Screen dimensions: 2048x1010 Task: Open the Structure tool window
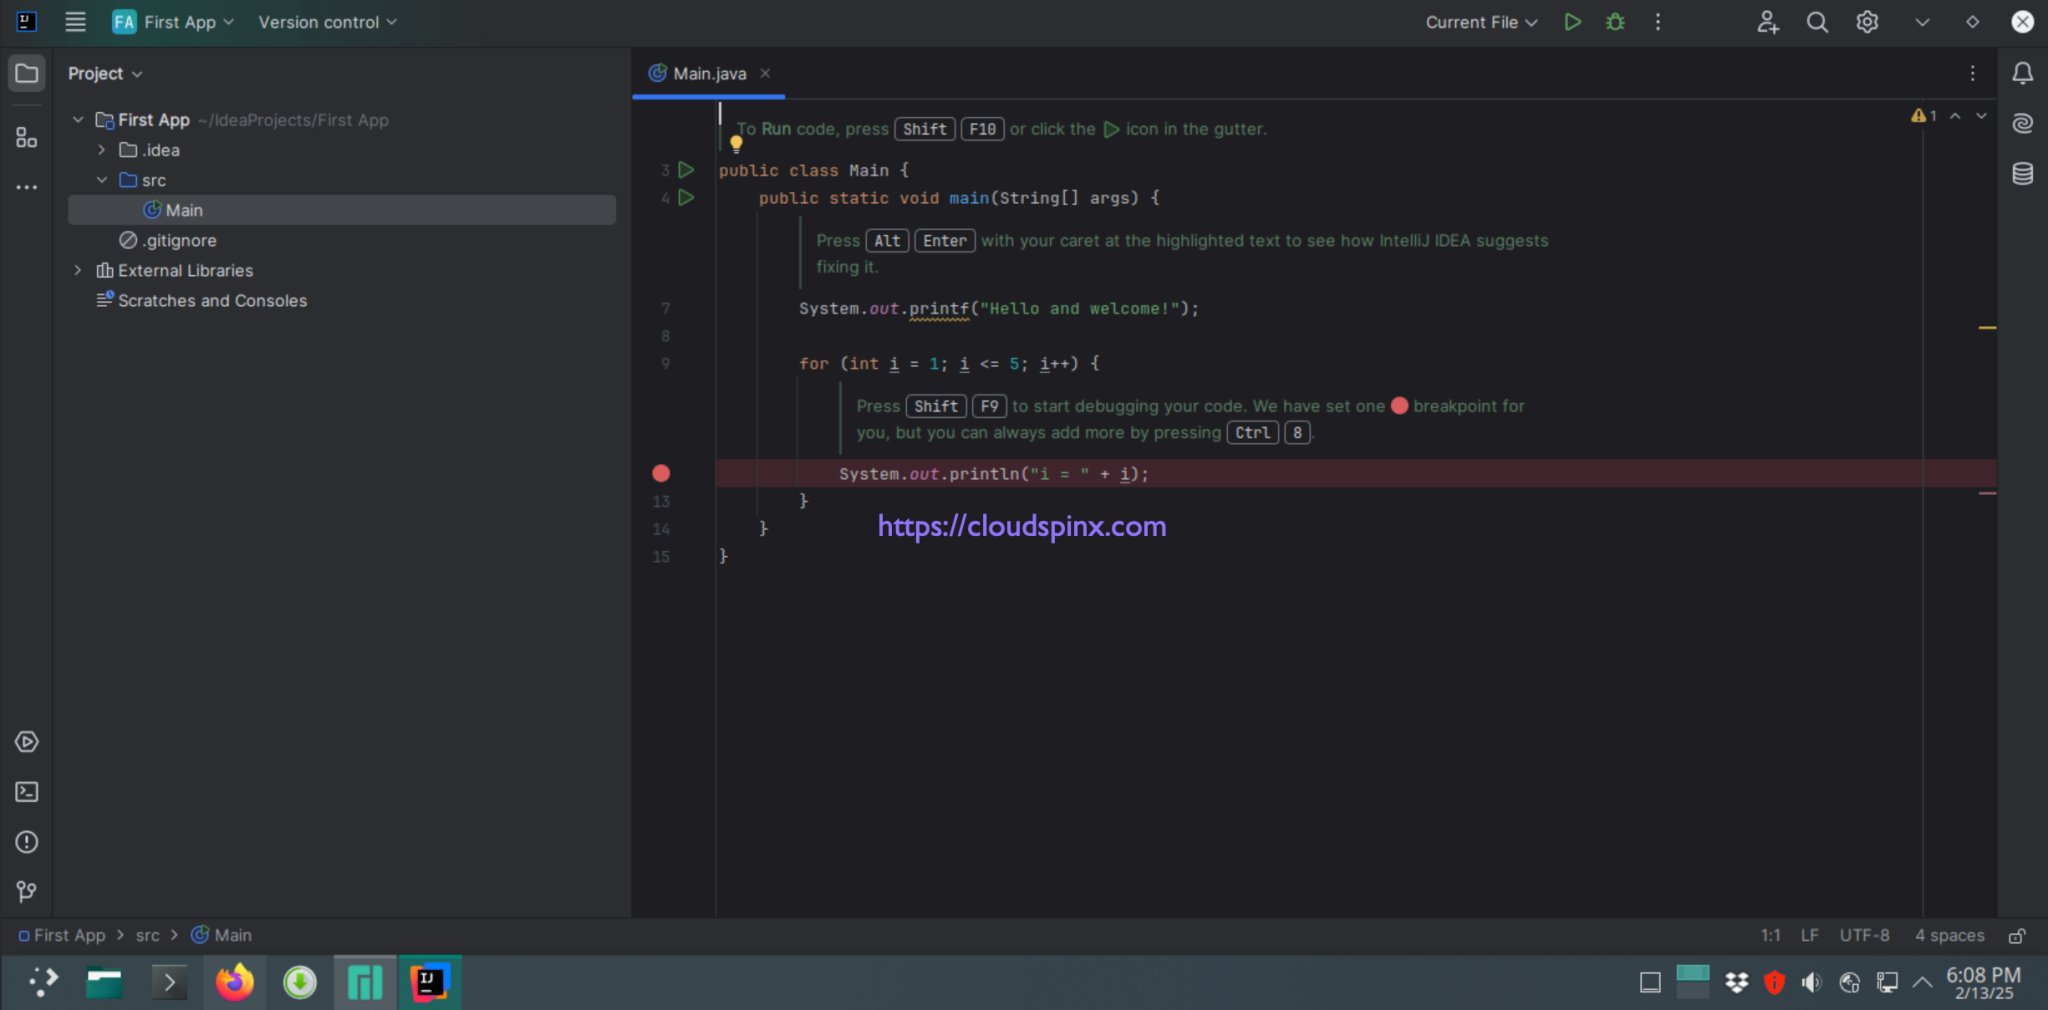pyautogui.click(x=26, y=138)
